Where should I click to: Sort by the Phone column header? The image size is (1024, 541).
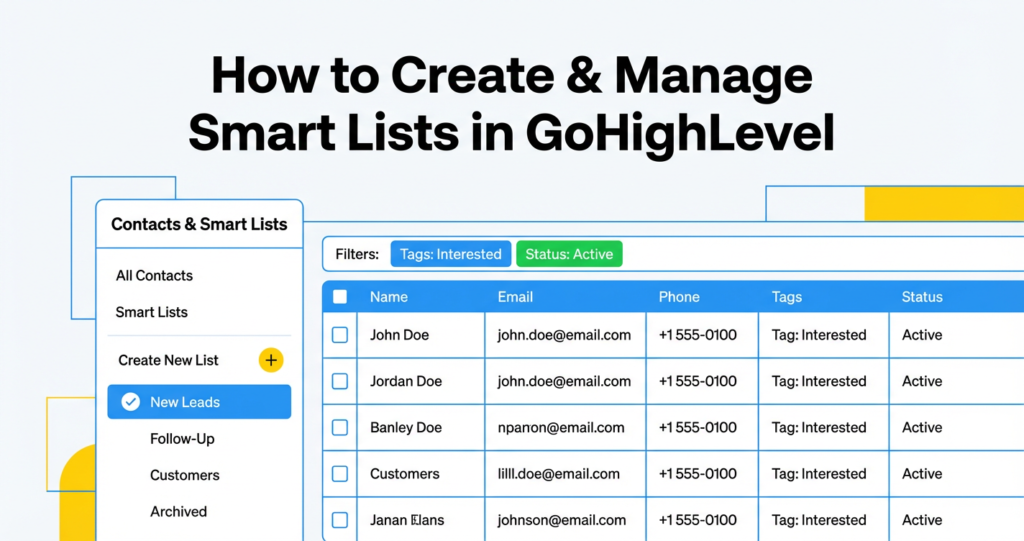[679, 297]
